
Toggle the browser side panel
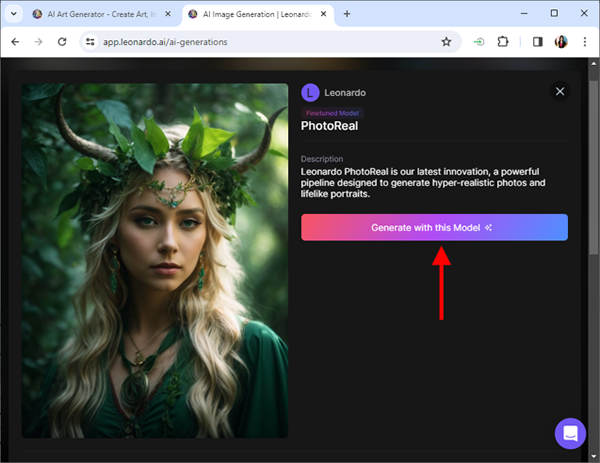(x=538, y=42)
